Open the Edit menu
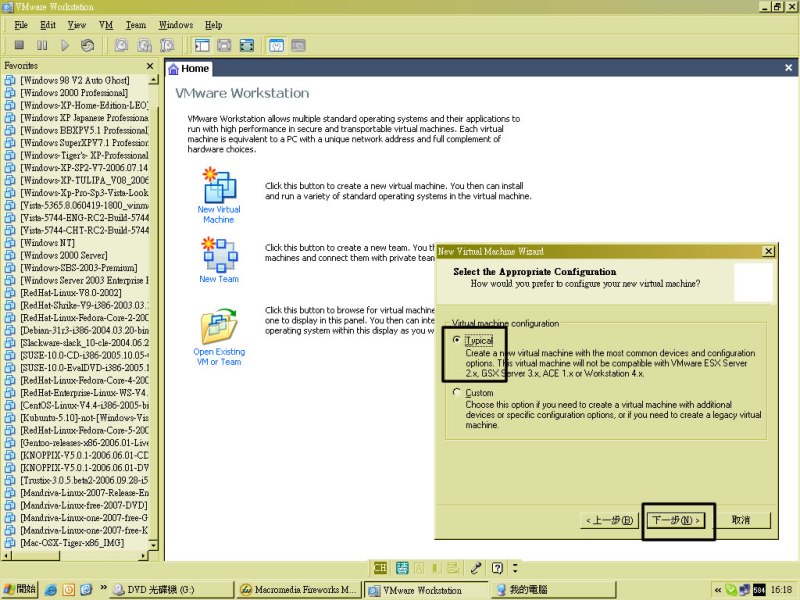This screenshot has width=800, height=600. click(48, 25)
